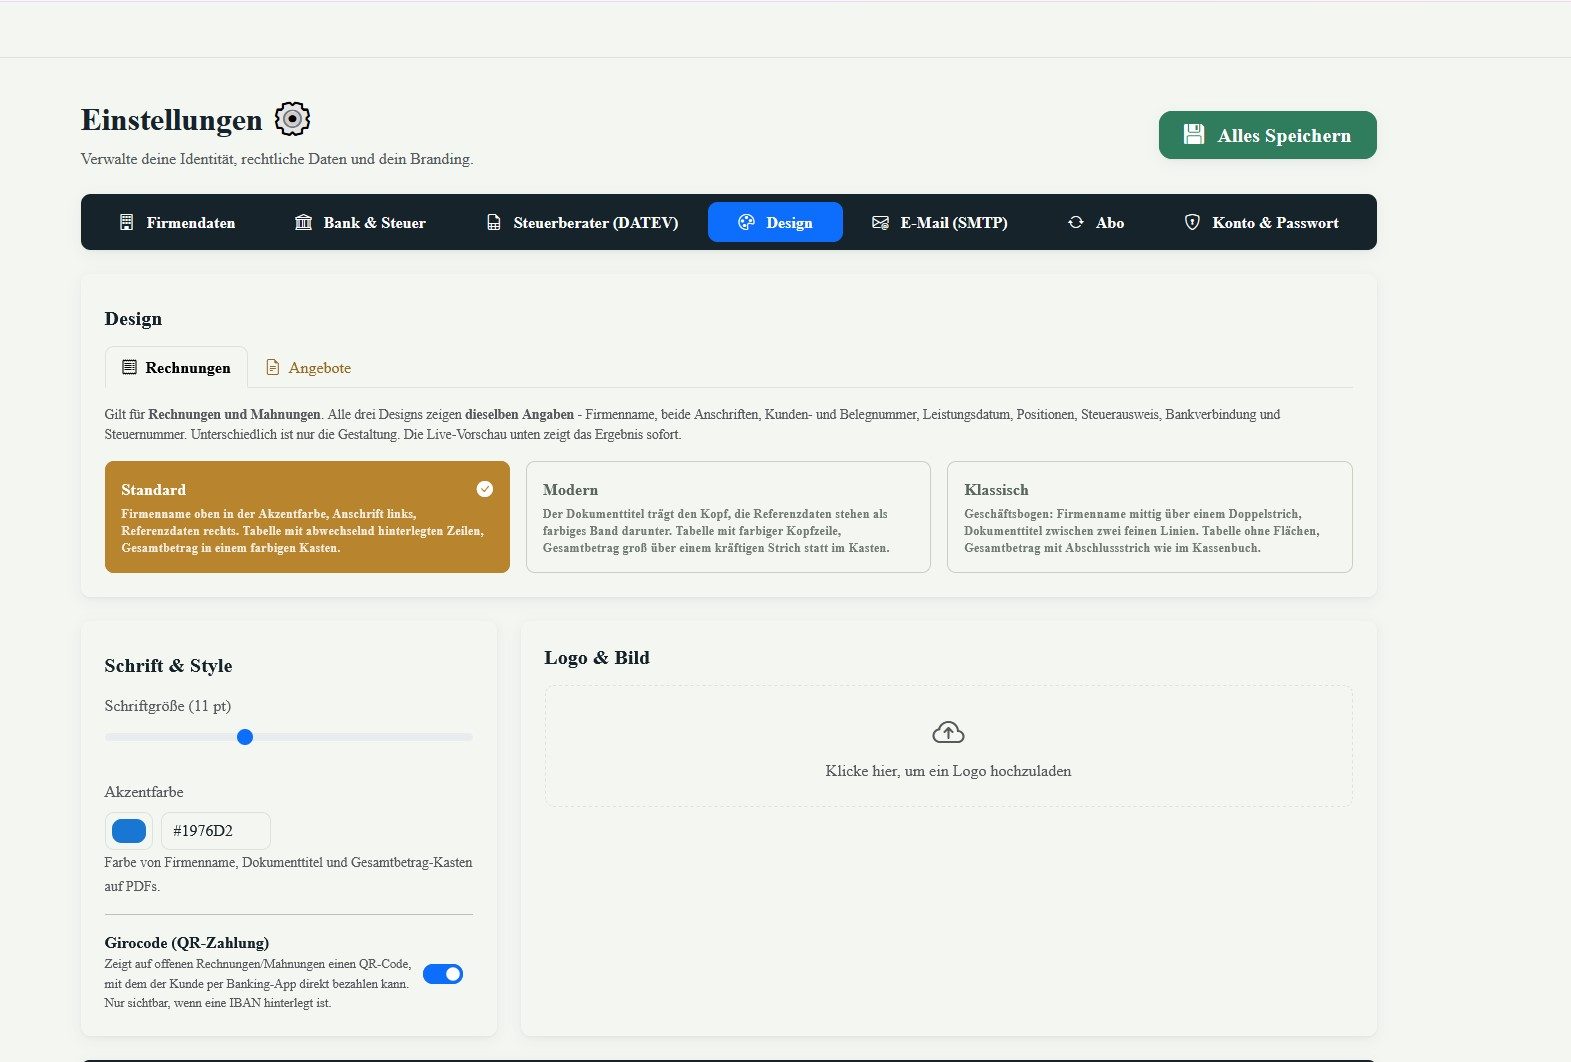The width and height of the screenshot is (1571, 1062).
Task: Select the Rechnungen design subtab
Action: 176,367
